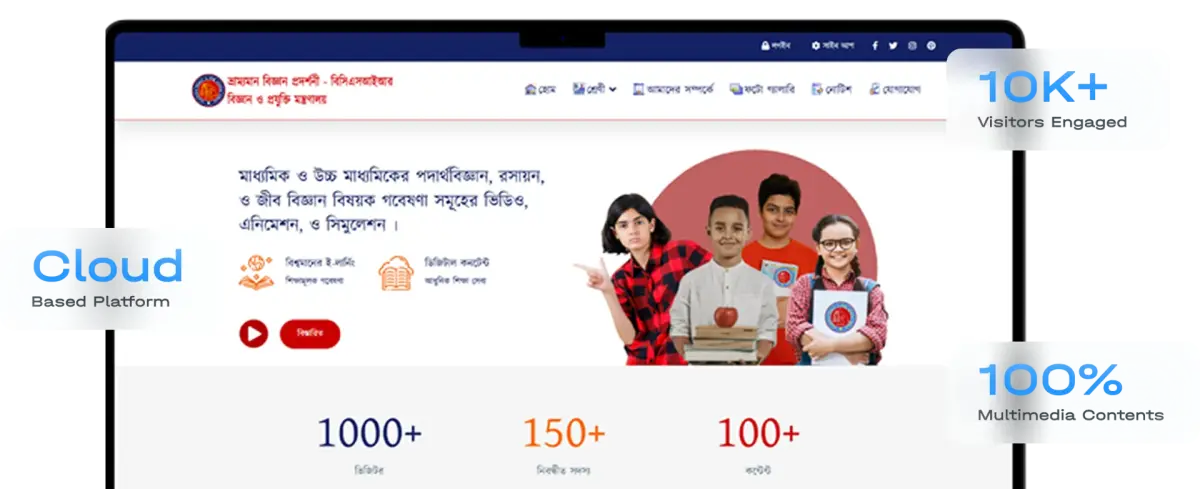This screenshot has width=1200, height=489.
Task: Click the e-learning globe hands icon
Action: [256, 272]
